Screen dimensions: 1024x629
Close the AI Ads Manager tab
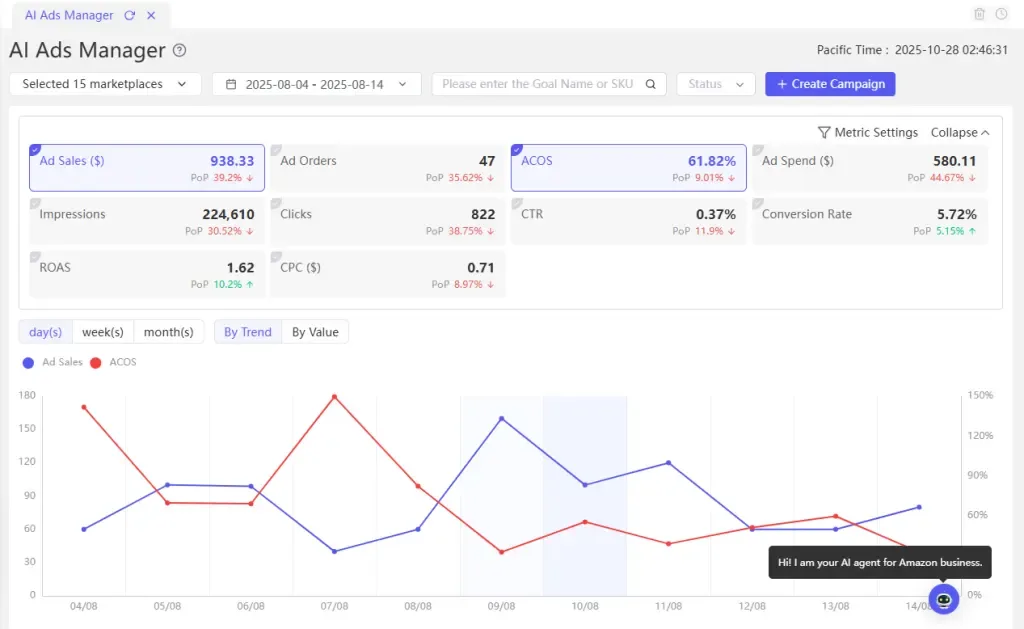click(x=151, y=15)
